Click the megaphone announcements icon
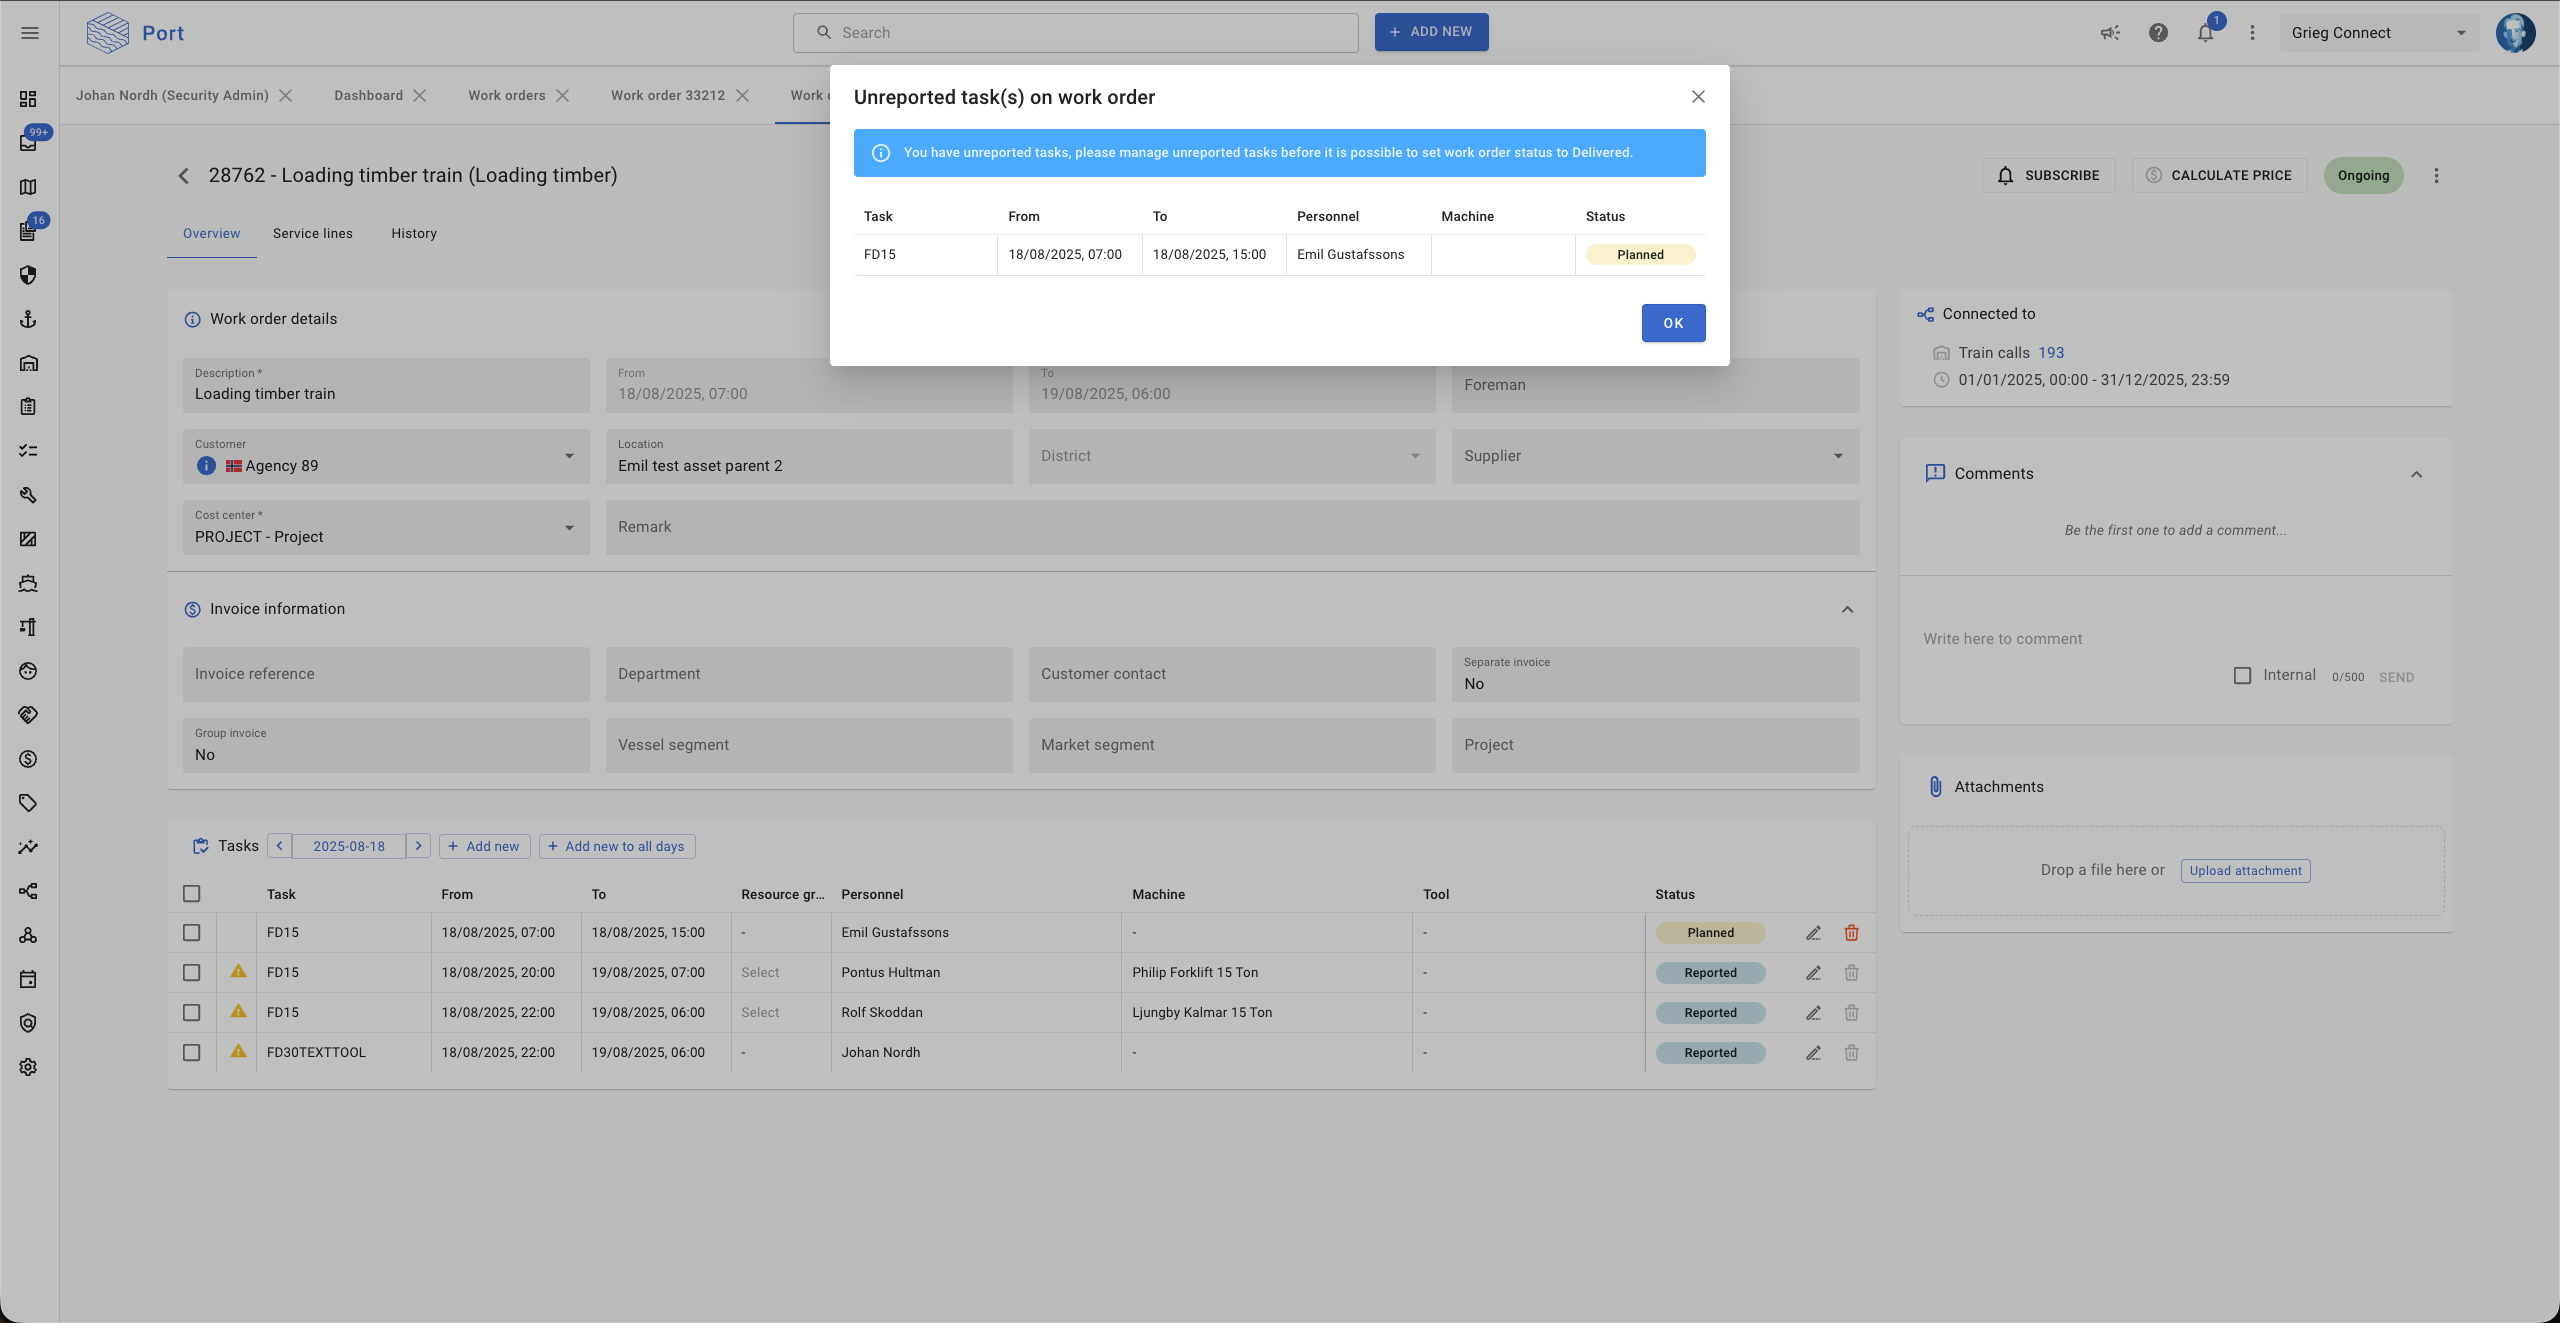Viewport: 2560px width, 1323px height. coord(2110,33)
